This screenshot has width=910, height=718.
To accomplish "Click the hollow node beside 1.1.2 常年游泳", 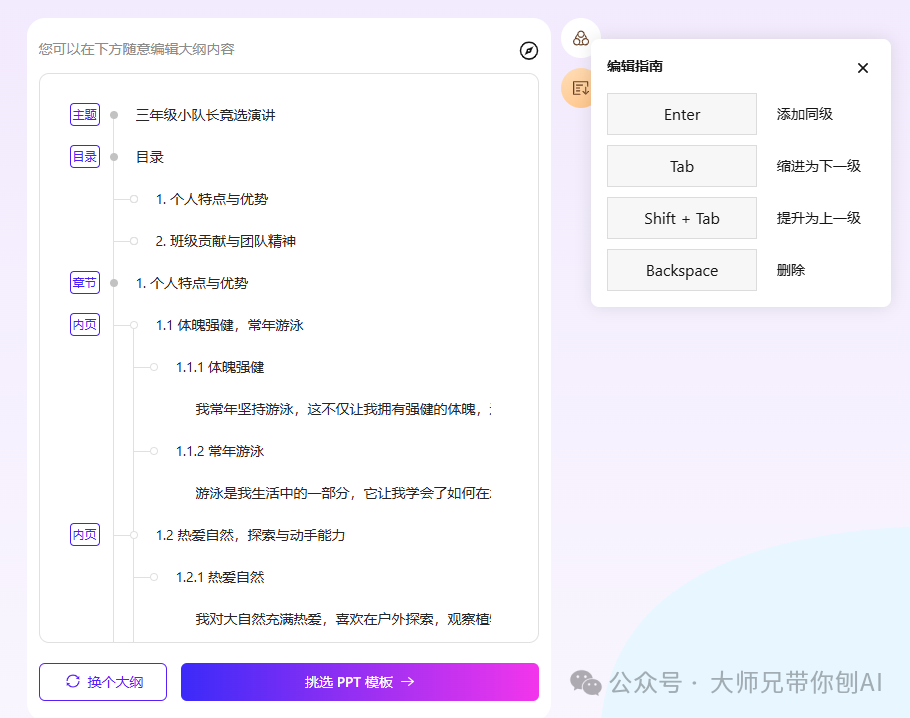I will 154,451.
